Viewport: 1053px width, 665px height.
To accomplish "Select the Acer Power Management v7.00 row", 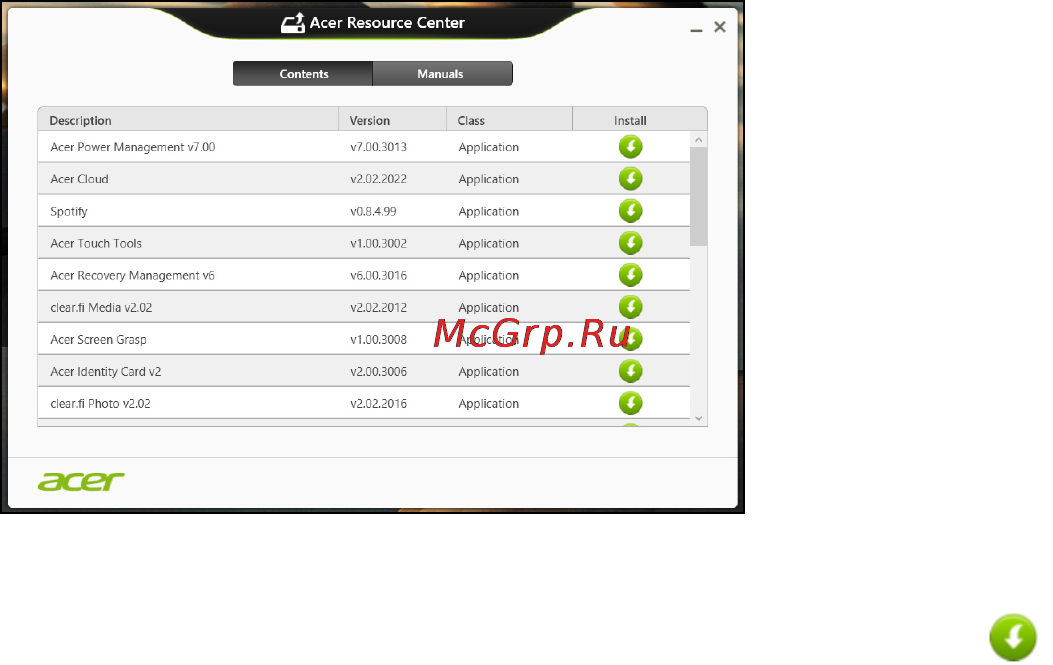I will tap(364, 146).
